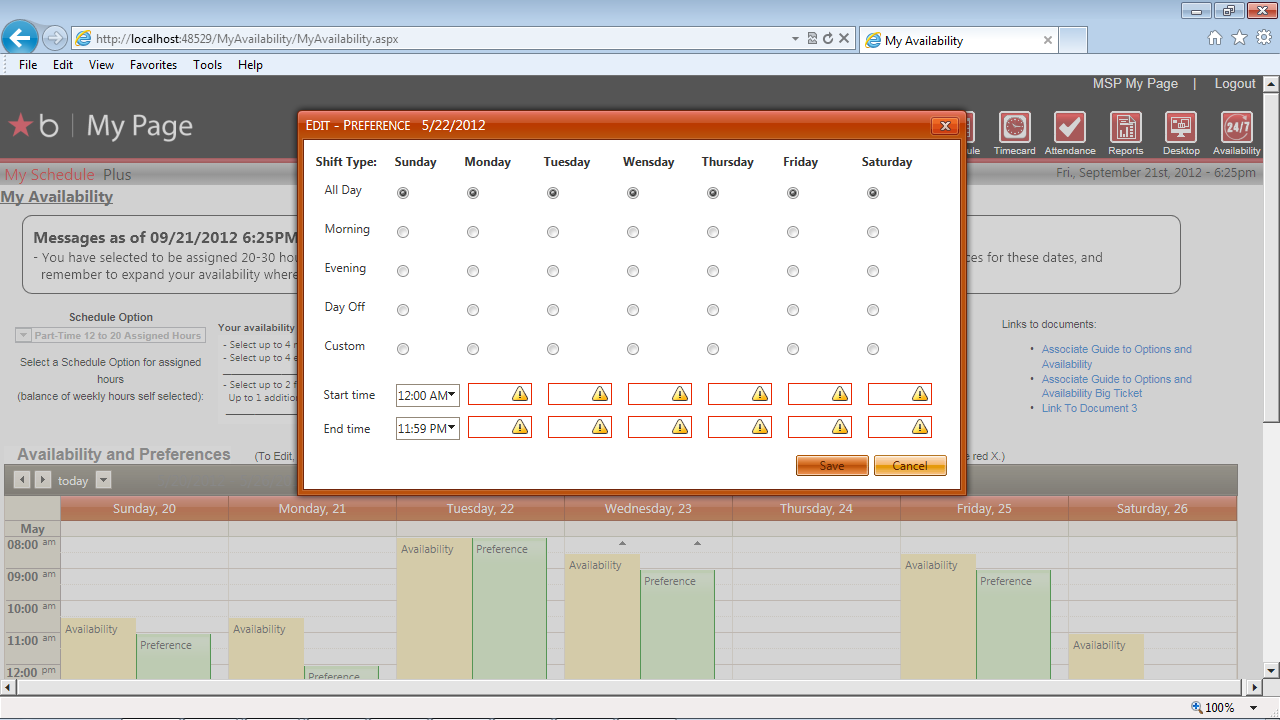Save the preference changes

coord(832,466)
